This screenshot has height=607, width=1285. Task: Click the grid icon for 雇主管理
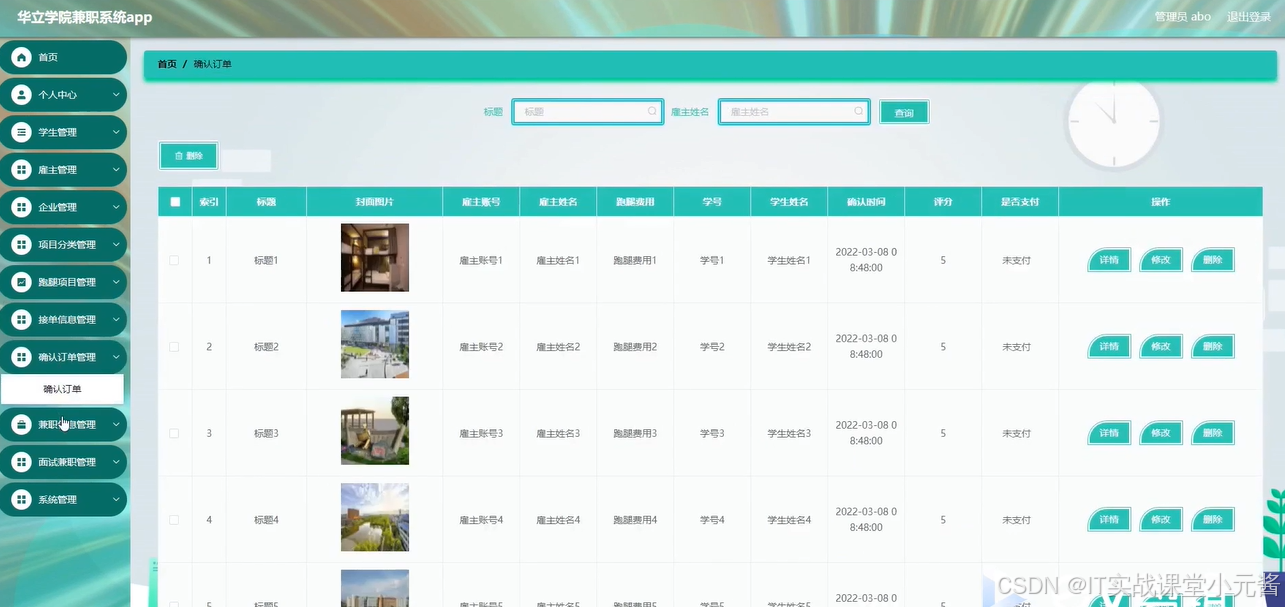pyautogui.click(x=22, y=170)
